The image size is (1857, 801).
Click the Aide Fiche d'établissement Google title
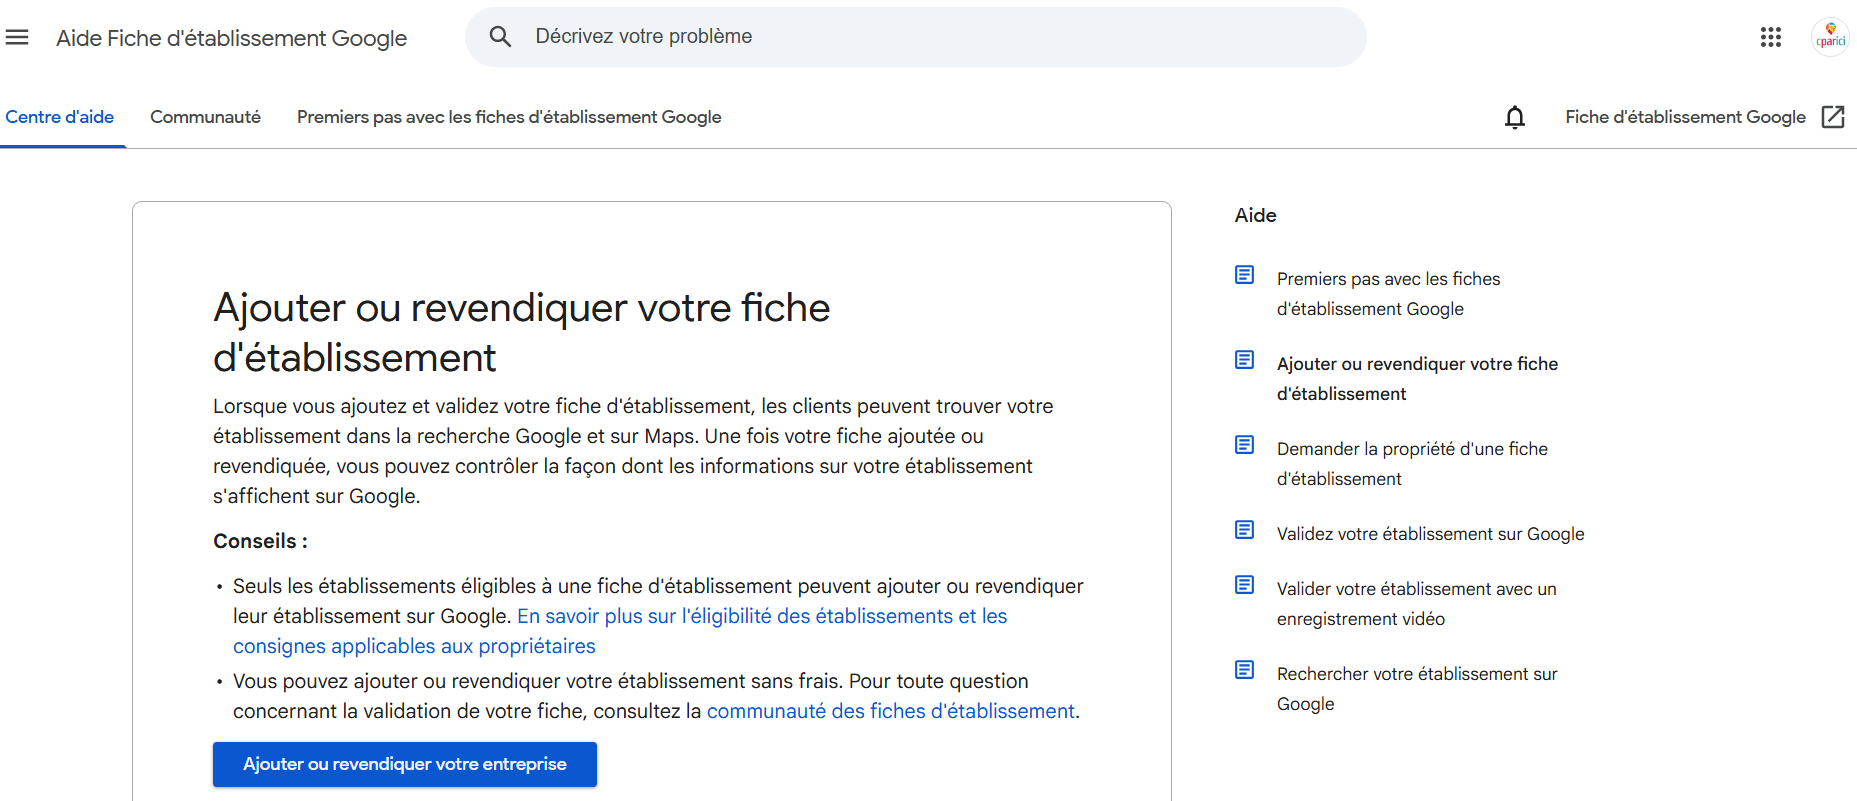coord(231,38)
